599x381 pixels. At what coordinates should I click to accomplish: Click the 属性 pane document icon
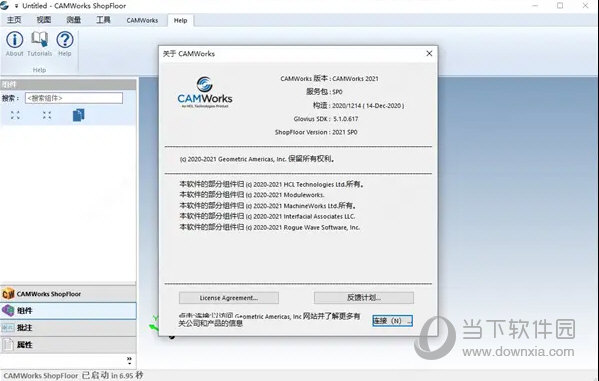pos(8,344)
